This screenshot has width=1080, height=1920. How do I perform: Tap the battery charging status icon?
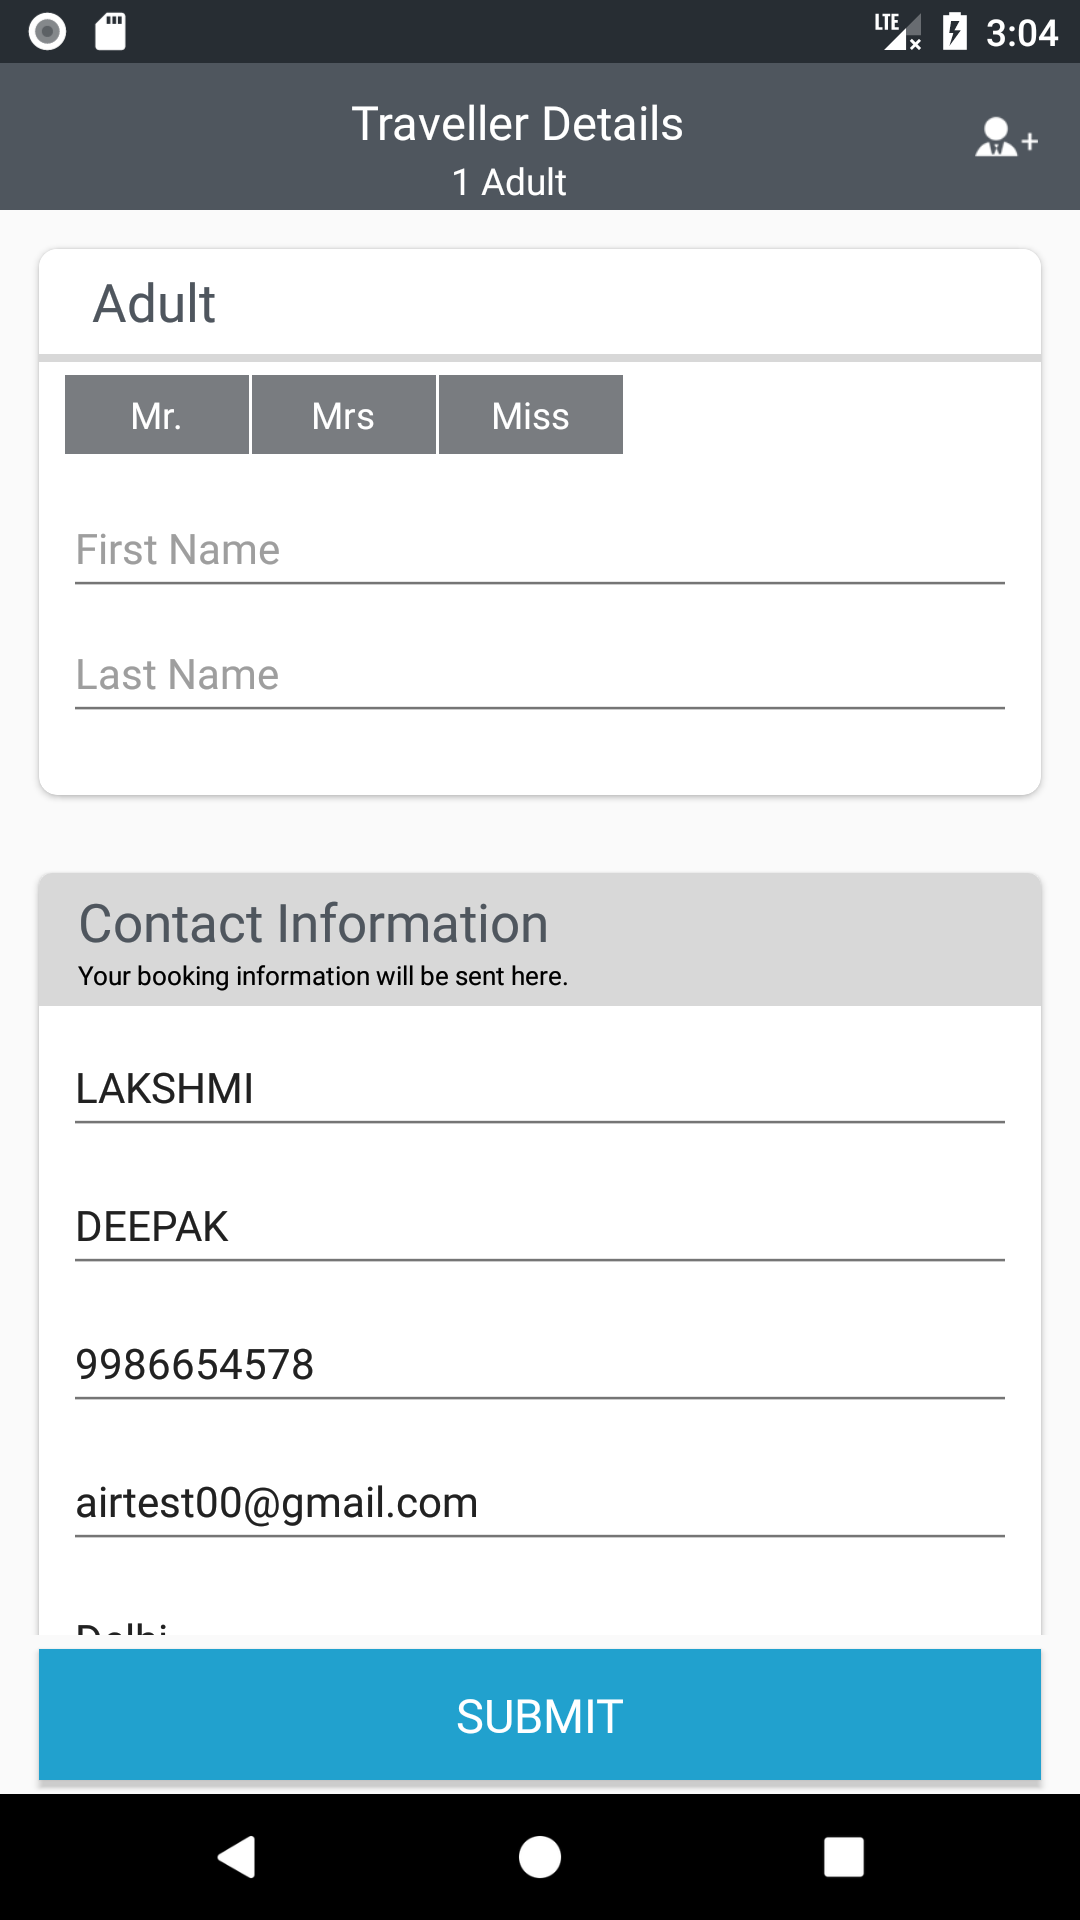click(955, 32)
